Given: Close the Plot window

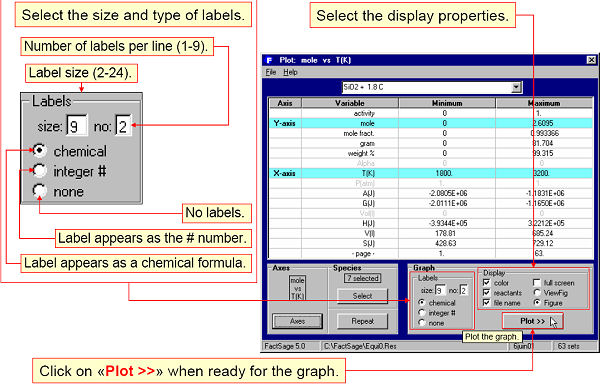Looking at the screenshot, I should pyautogui.click(x=591, y=60).
